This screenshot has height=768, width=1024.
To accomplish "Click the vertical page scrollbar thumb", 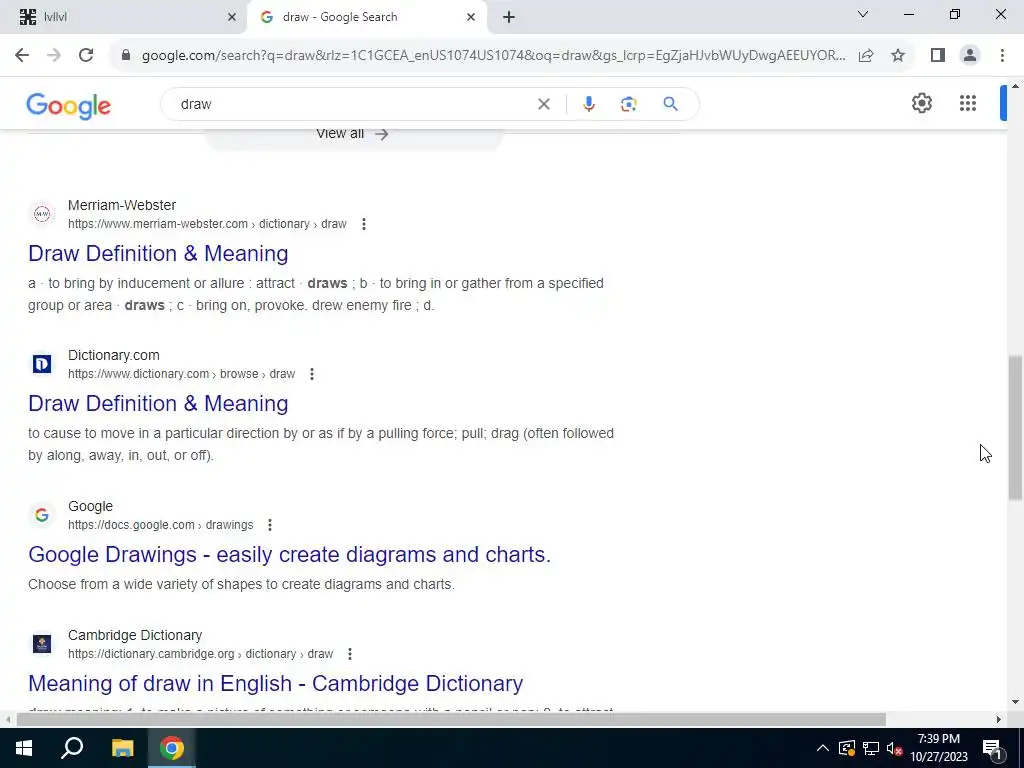I will coord(1015,428).
